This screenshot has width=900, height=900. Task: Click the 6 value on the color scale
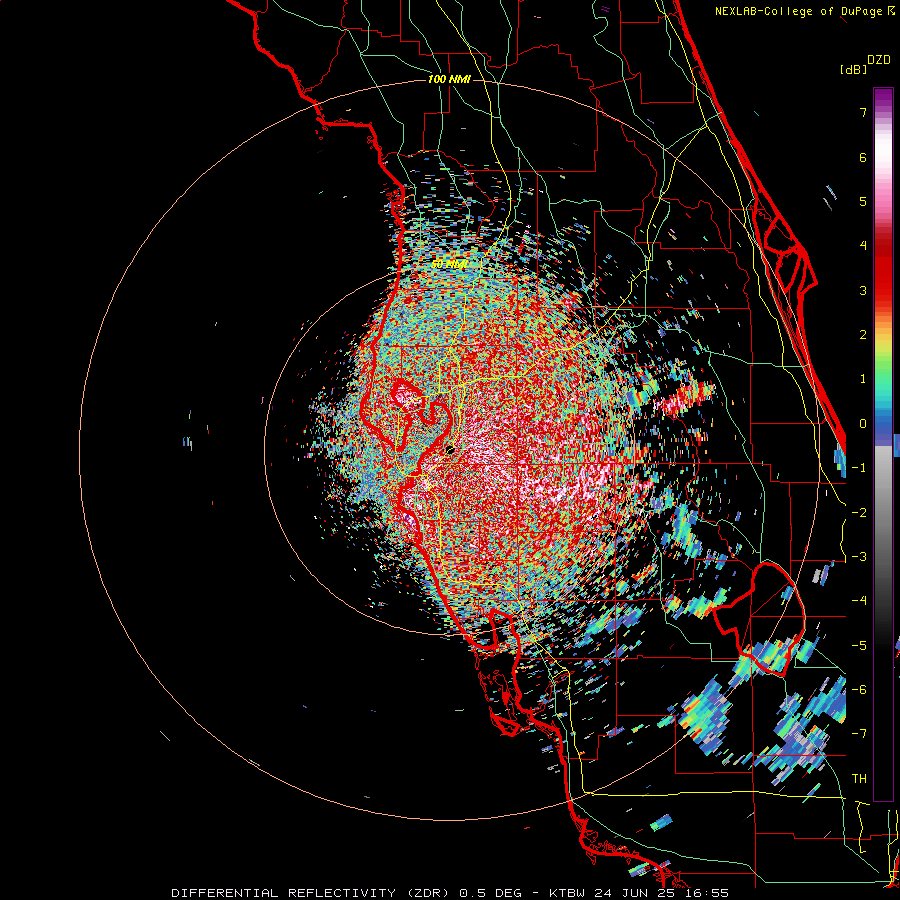(x=863, y=157)
